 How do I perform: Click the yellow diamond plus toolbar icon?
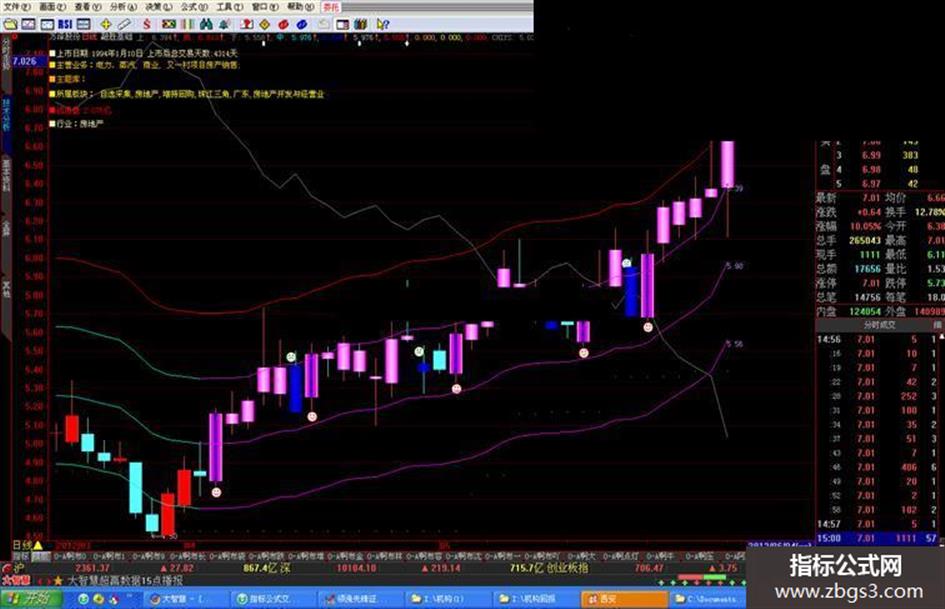click(x=105, y=24)
